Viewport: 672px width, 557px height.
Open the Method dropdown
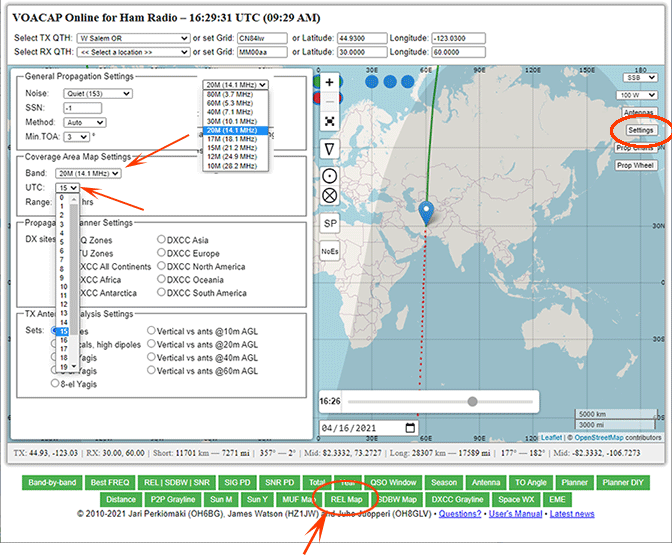click(x=84, y=123)
